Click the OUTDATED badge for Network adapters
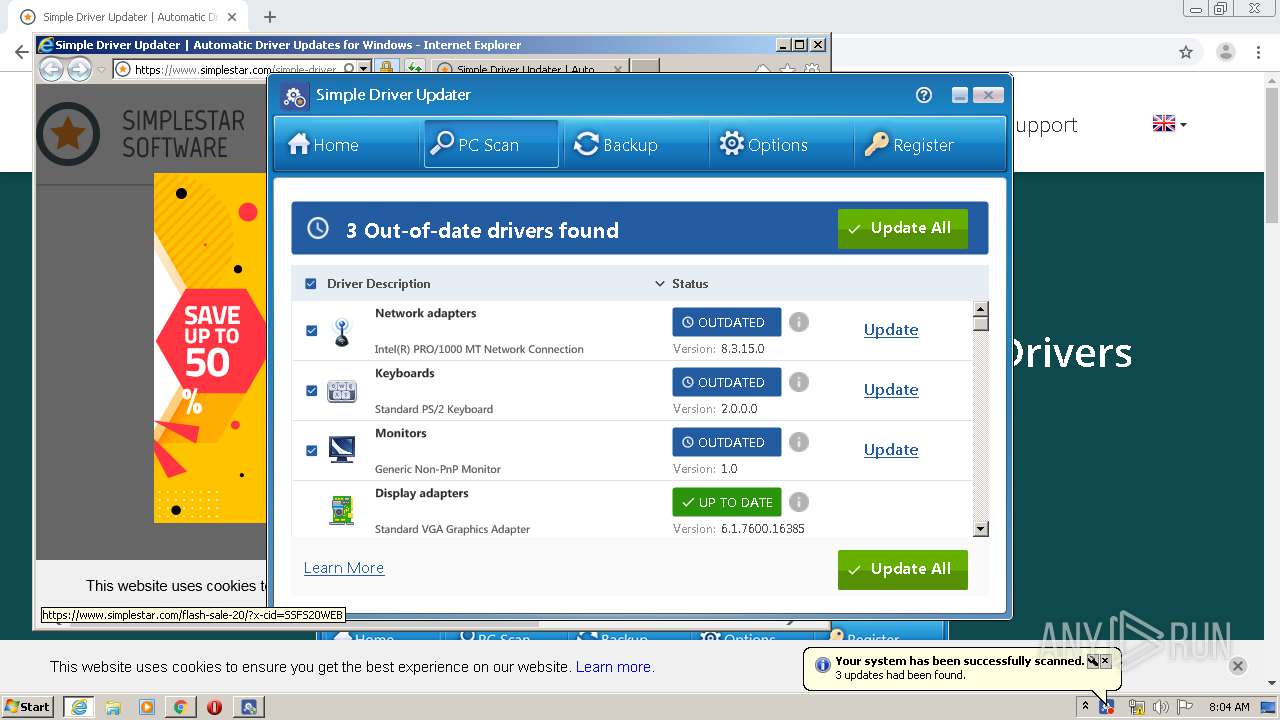1280x720 pixels. tap(727, 322)
